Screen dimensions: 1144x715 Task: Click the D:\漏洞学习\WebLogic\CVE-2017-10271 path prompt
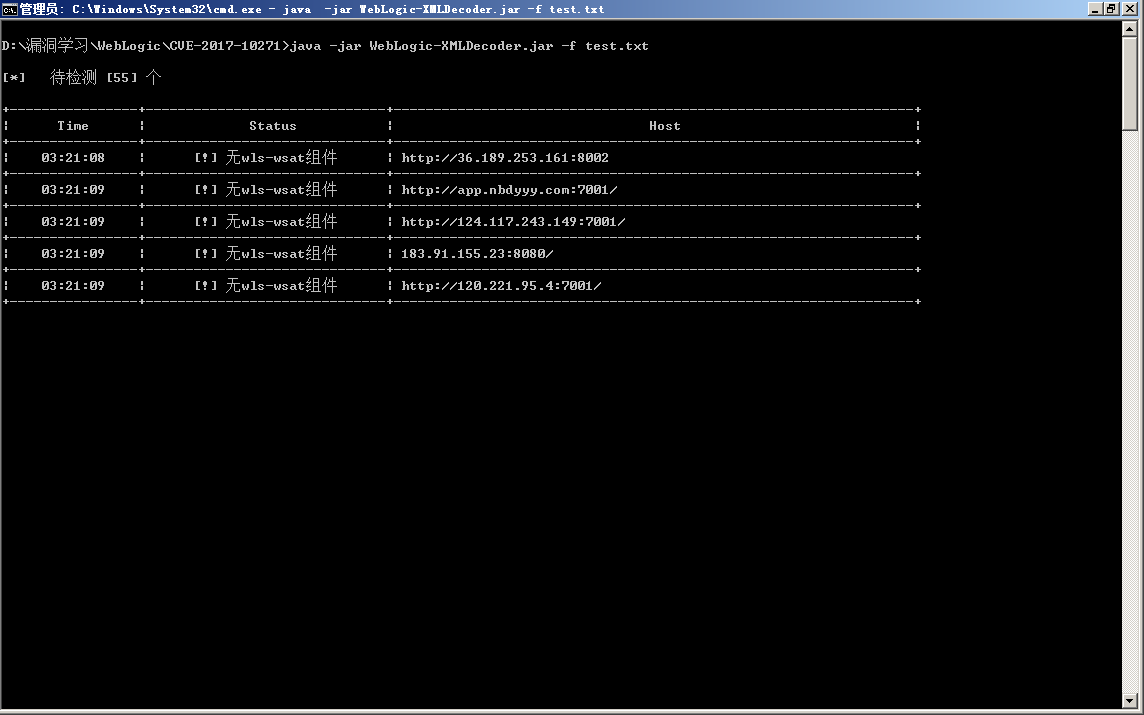click(145, 46)
